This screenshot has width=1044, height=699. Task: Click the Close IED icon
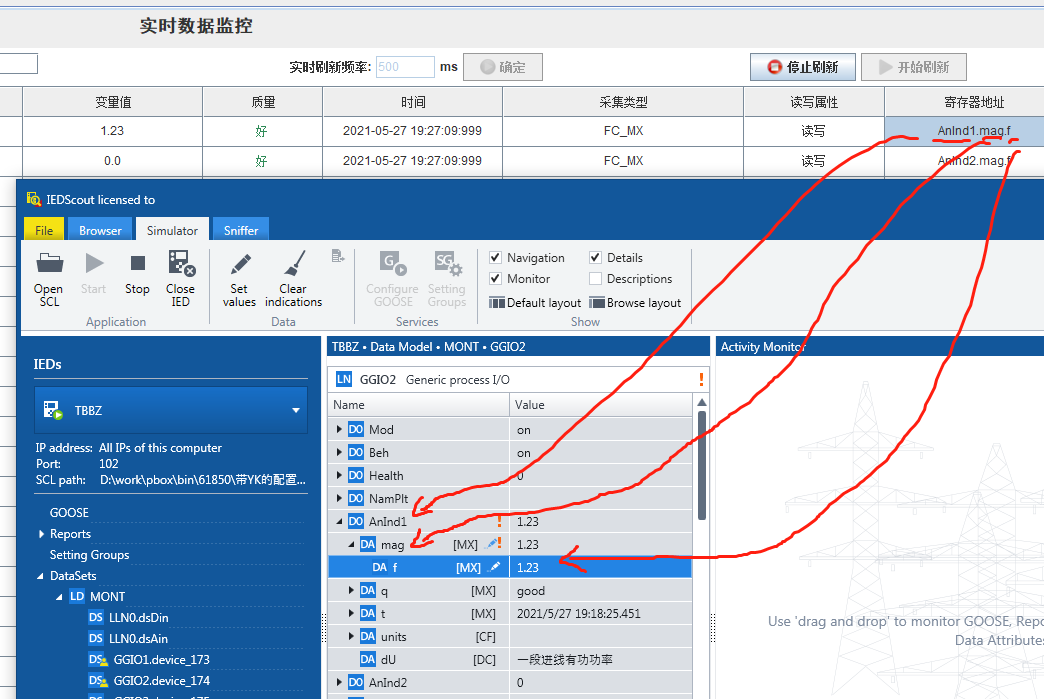(x=181, y=264)
